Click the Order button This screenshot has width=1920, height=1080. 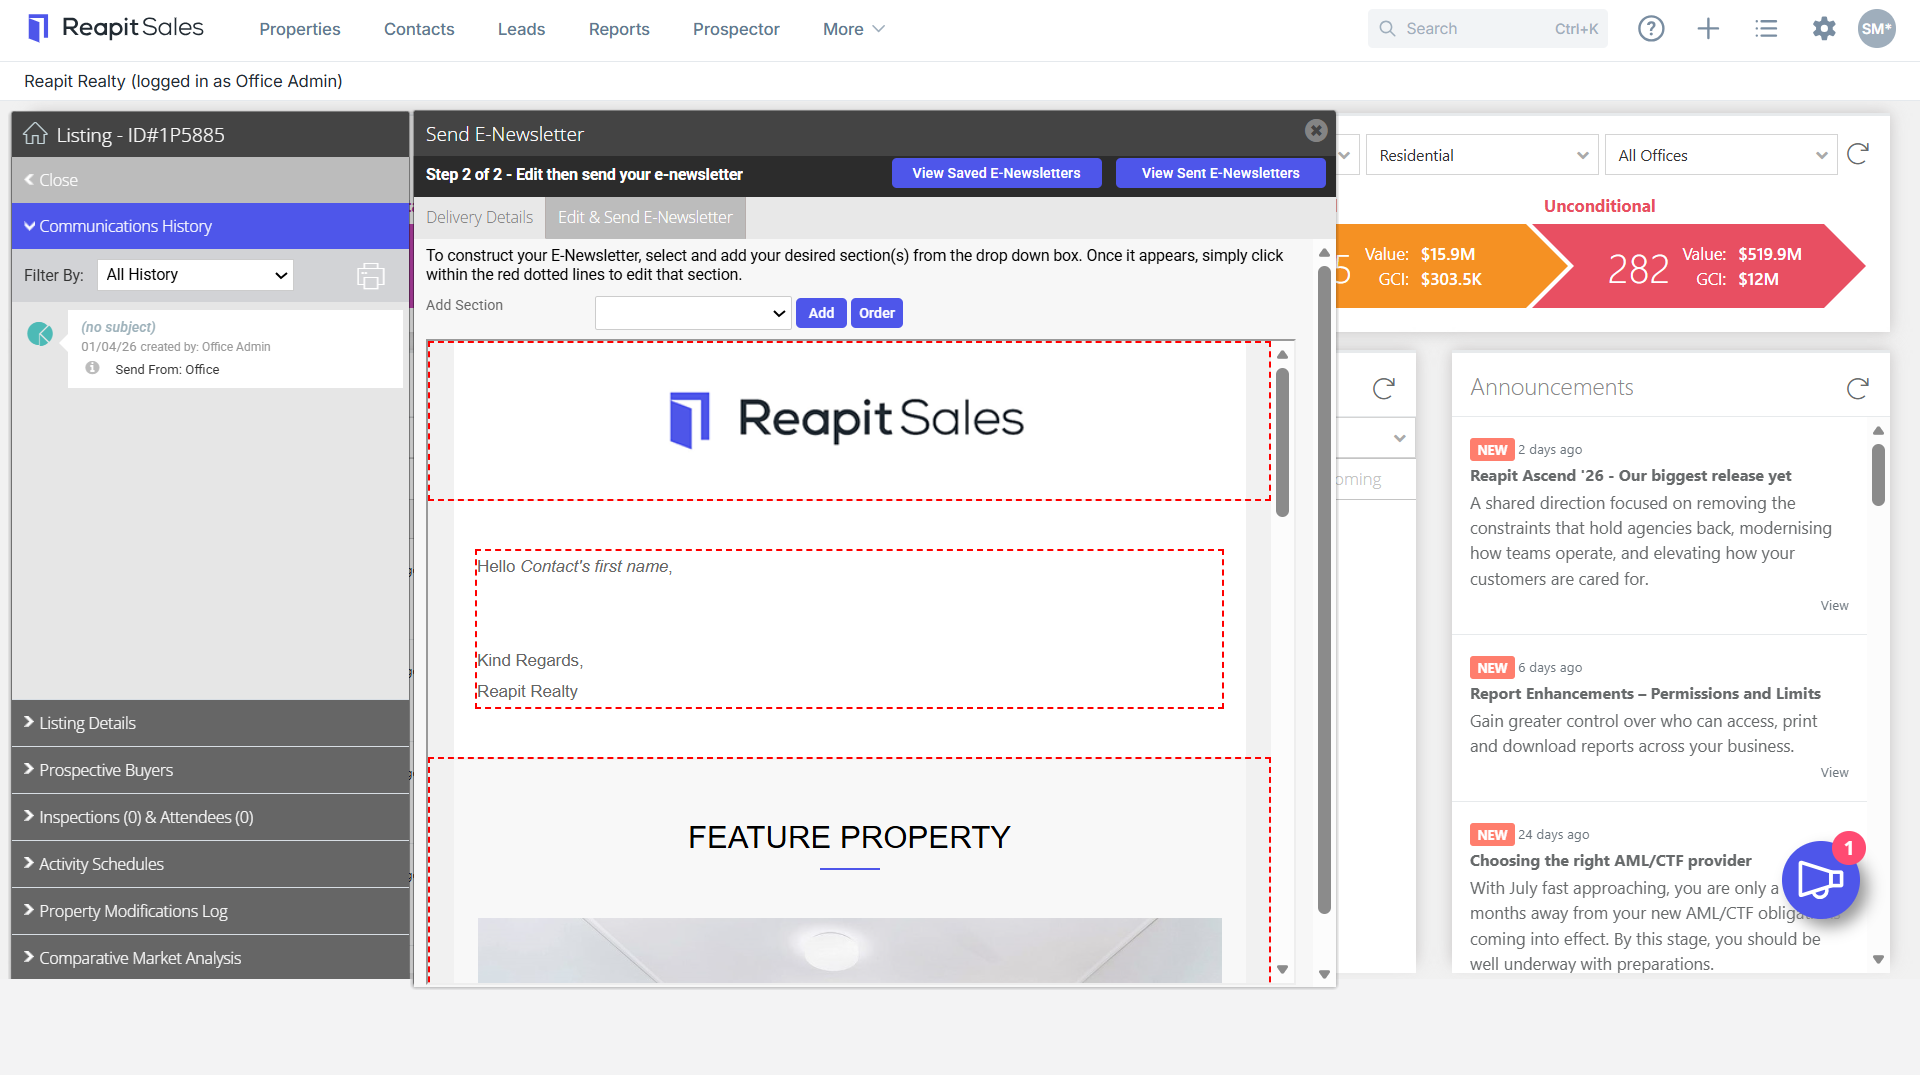(877, 313)
